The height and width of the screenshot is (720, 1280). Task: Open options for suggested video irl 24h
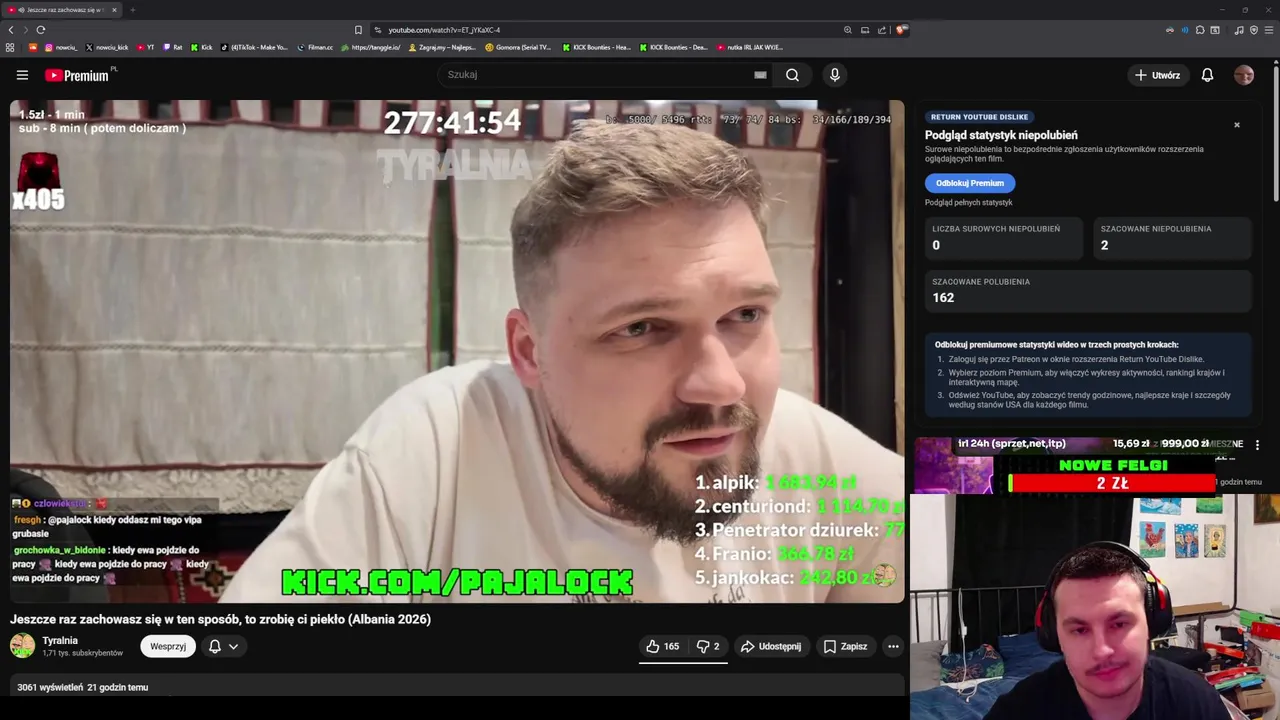tap(1257, 445)
